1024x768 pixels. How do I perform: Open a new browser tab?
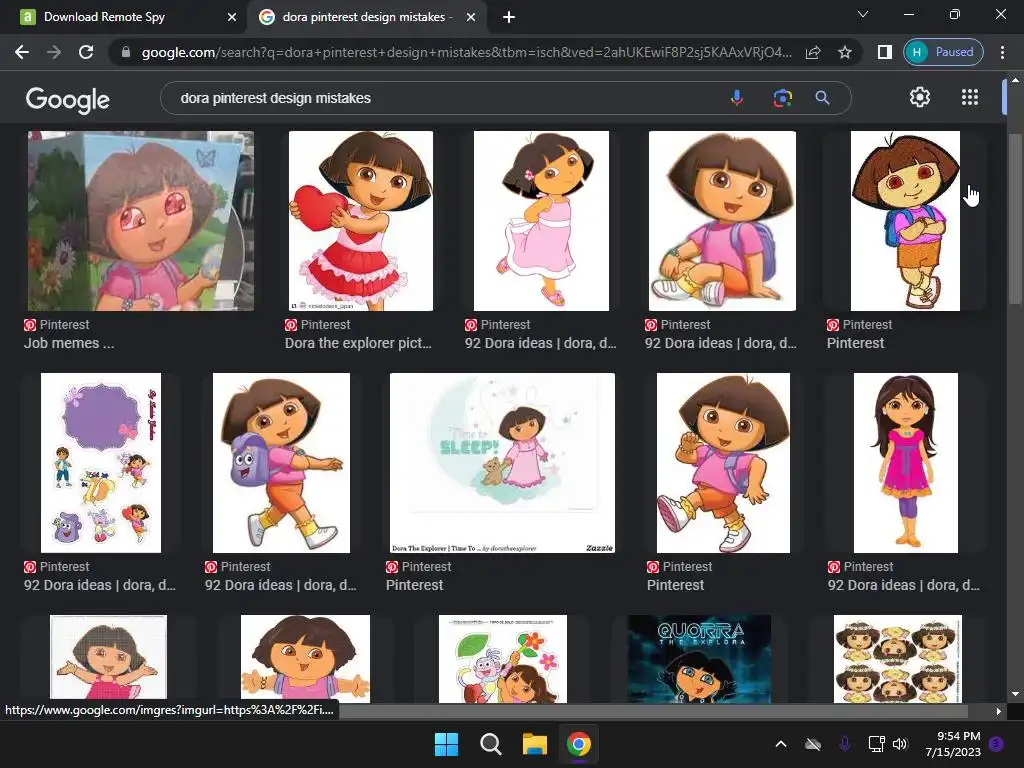[x=509, y=17]
